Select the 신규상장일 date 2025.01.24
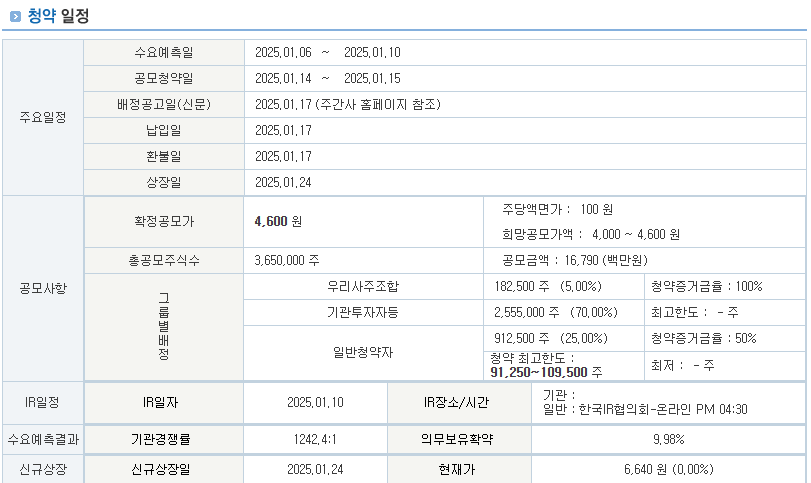The width and height of the screenshot is (811, 483). pyautogui.click(x=316, y=470)
